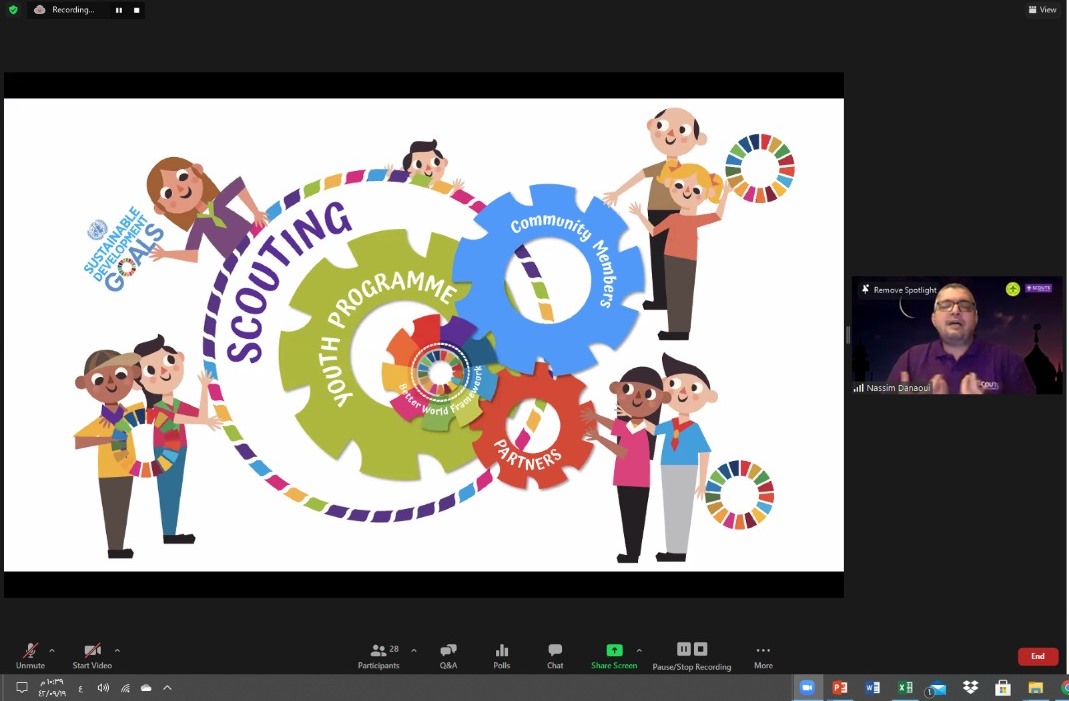1069x701 pixels.
Task: Expand audio options arrow beside Unmute
Action: tap(52, 650)
